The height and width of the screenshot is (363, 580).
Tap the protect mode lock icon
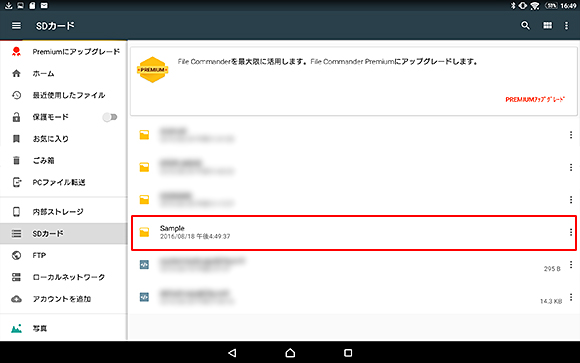pyautogui.click(x=16, y=117)
